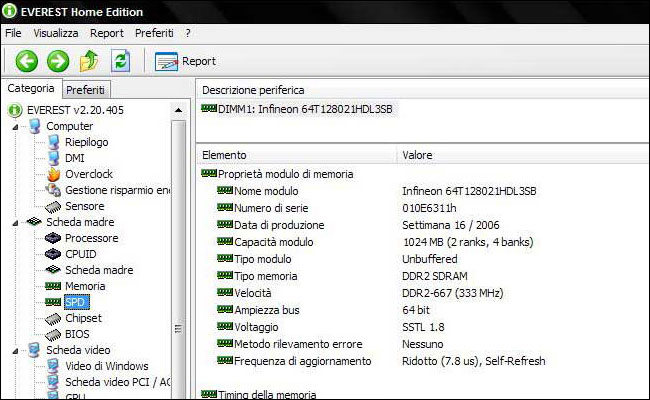This screenshot has width=650, height=400.
Task: Collapse the Scheda video tree node
Action: pos(16,350)
